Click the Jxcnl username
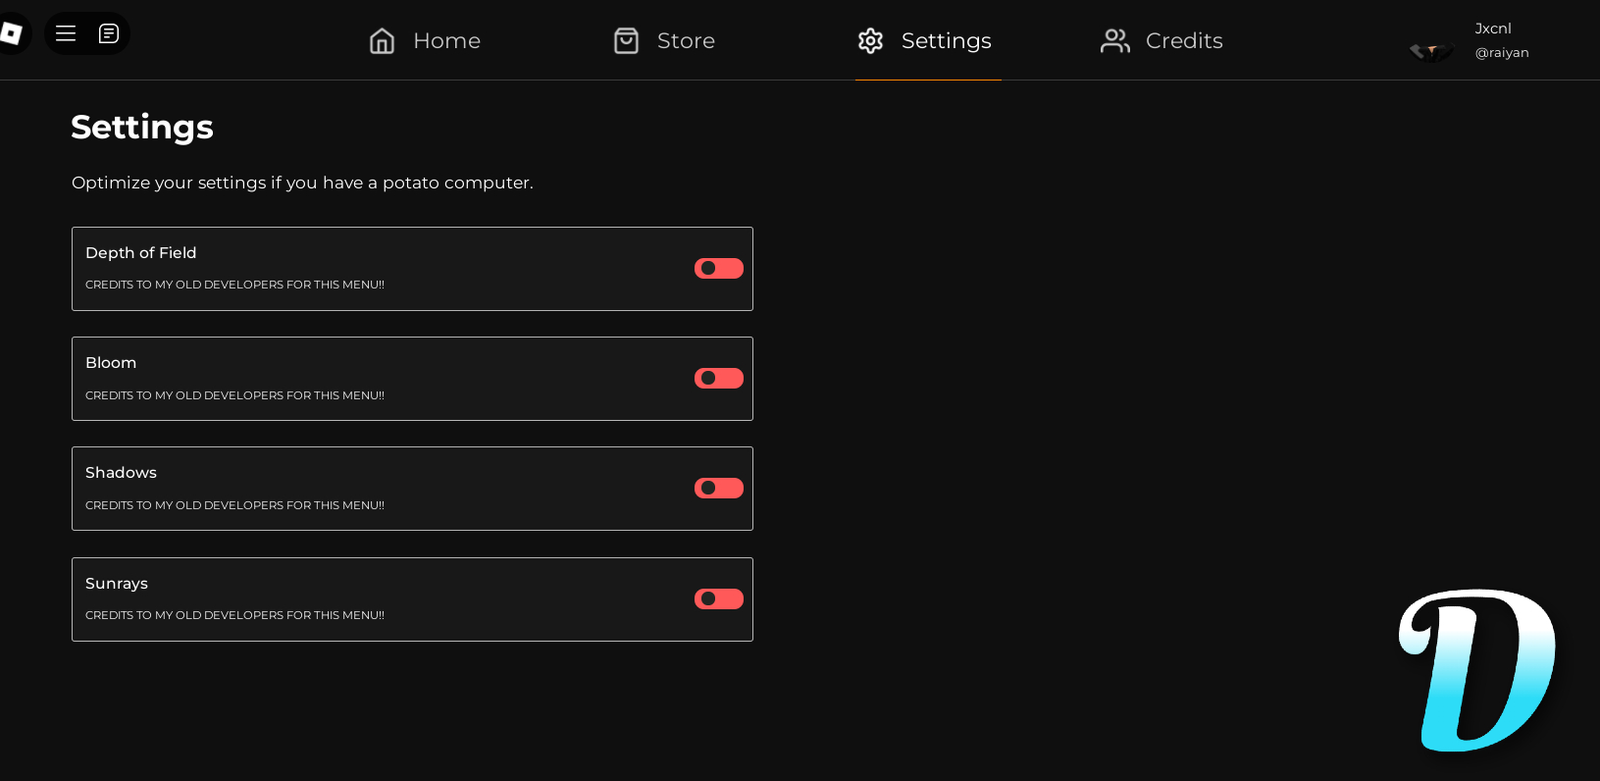Screen dimensions: 1600x781 1493,29
